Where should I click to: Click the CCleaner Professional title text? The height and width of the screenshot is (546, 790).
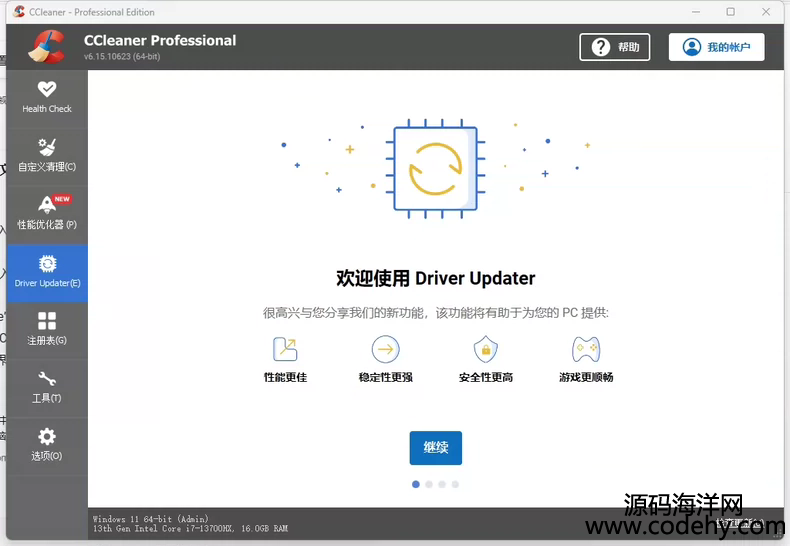click(x=160, y=40)
